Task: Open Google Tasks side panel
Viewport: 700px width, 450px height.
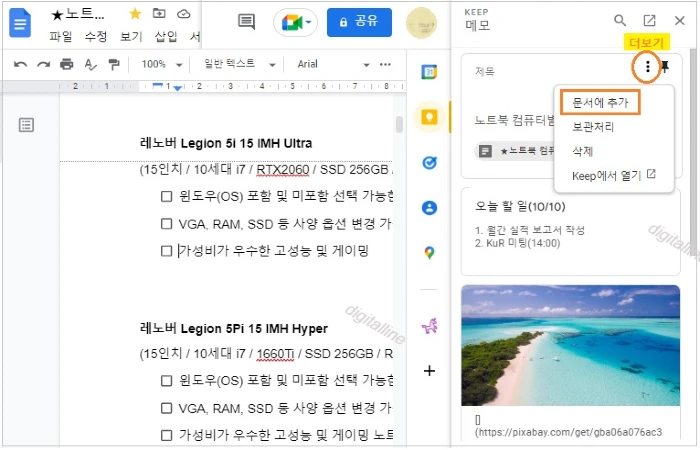Action: 429,163
